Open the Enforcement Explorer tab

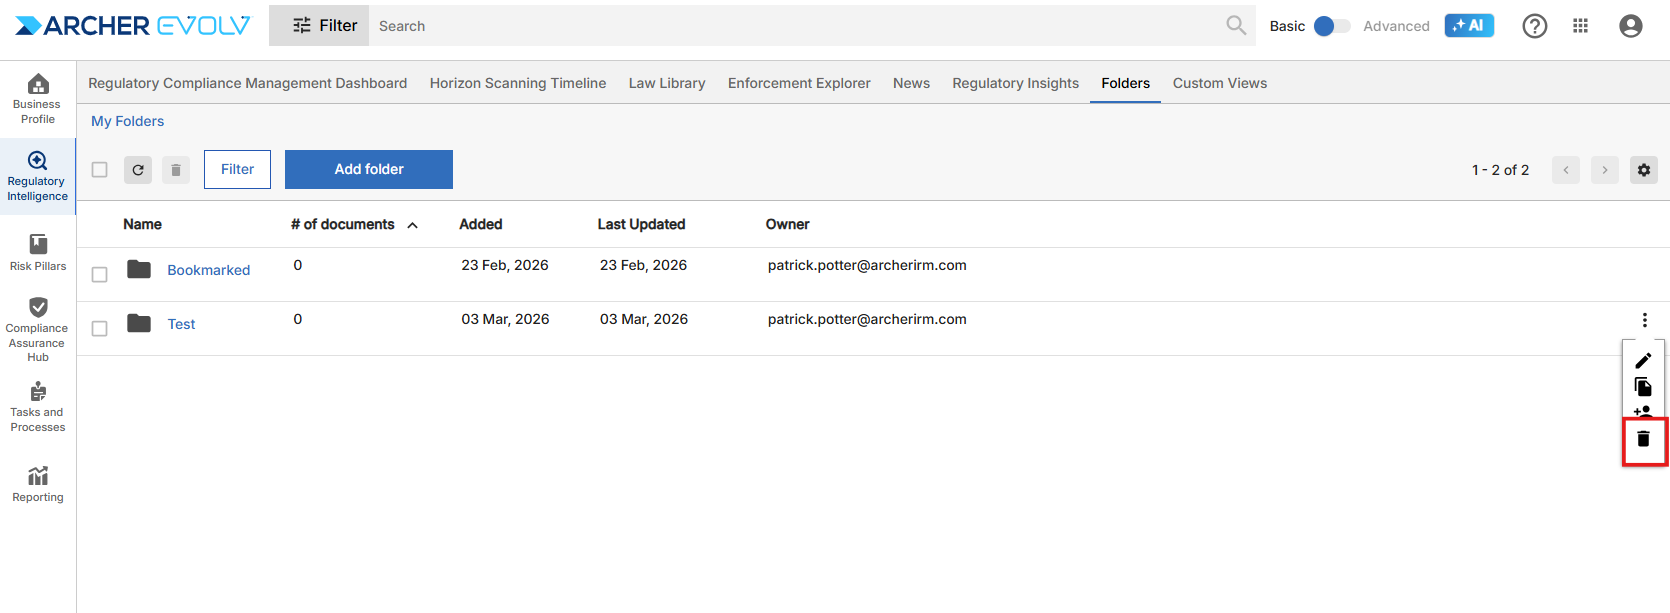(x=799, y=83)
